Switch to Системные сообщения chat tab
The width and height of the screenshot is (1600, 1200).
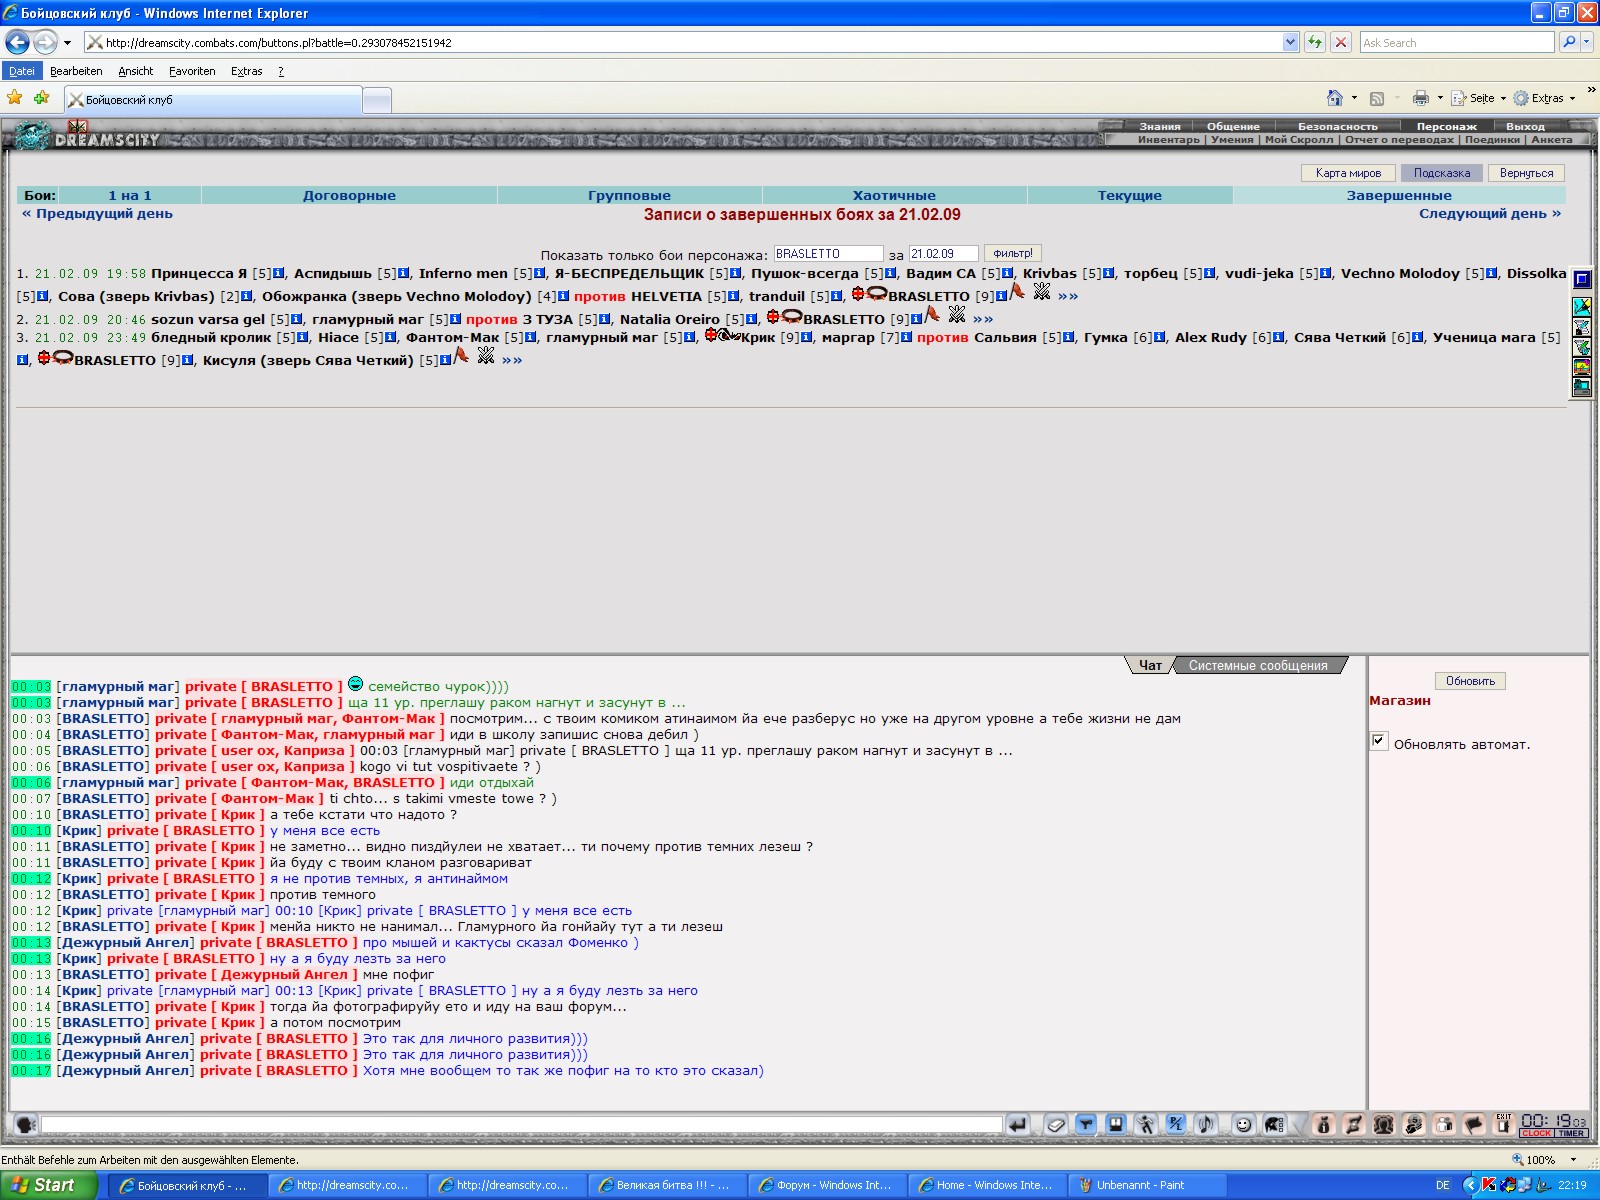click(x=1258, y=666)
